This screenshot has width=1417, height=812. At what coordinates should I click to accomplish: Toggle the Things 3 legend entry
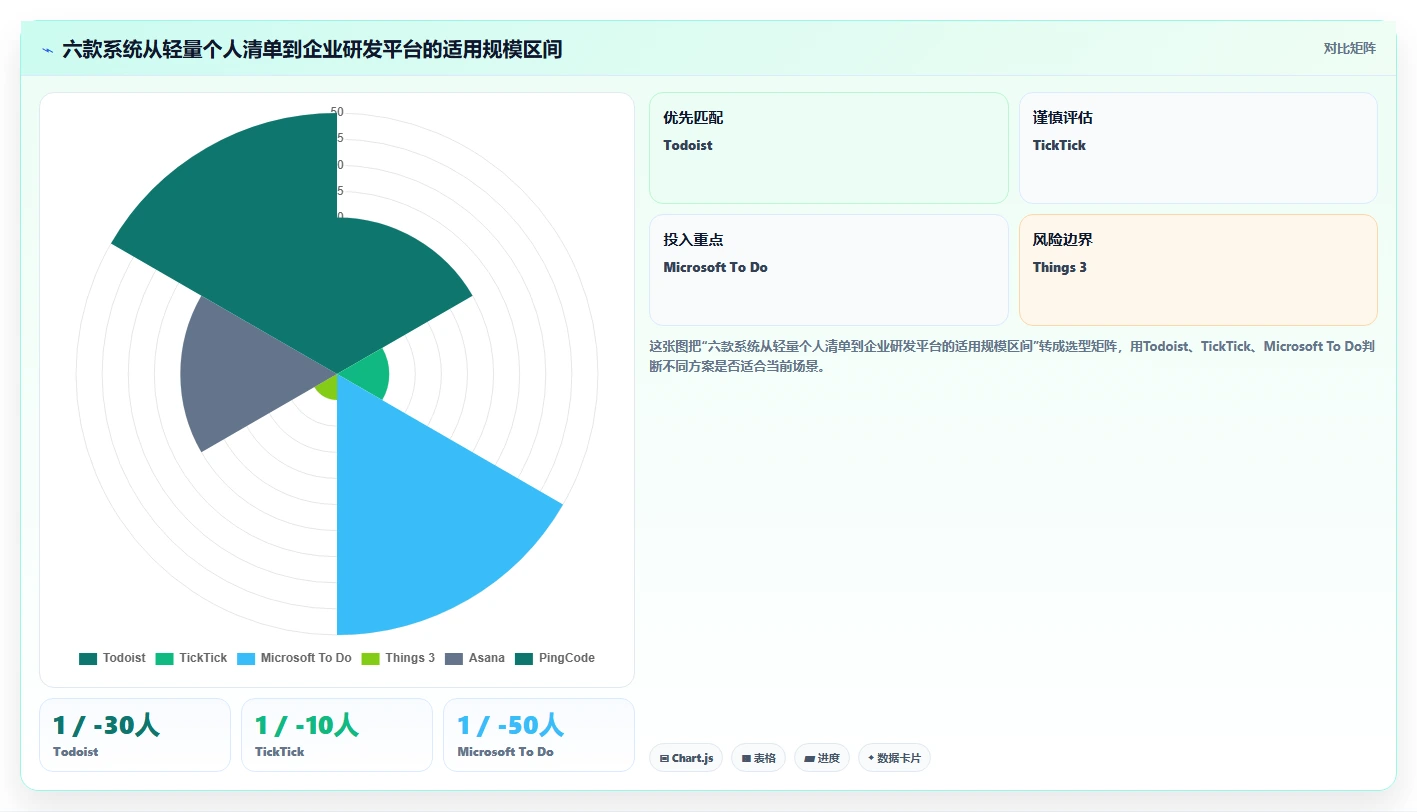pyautogui.click(x=398, y=658)
